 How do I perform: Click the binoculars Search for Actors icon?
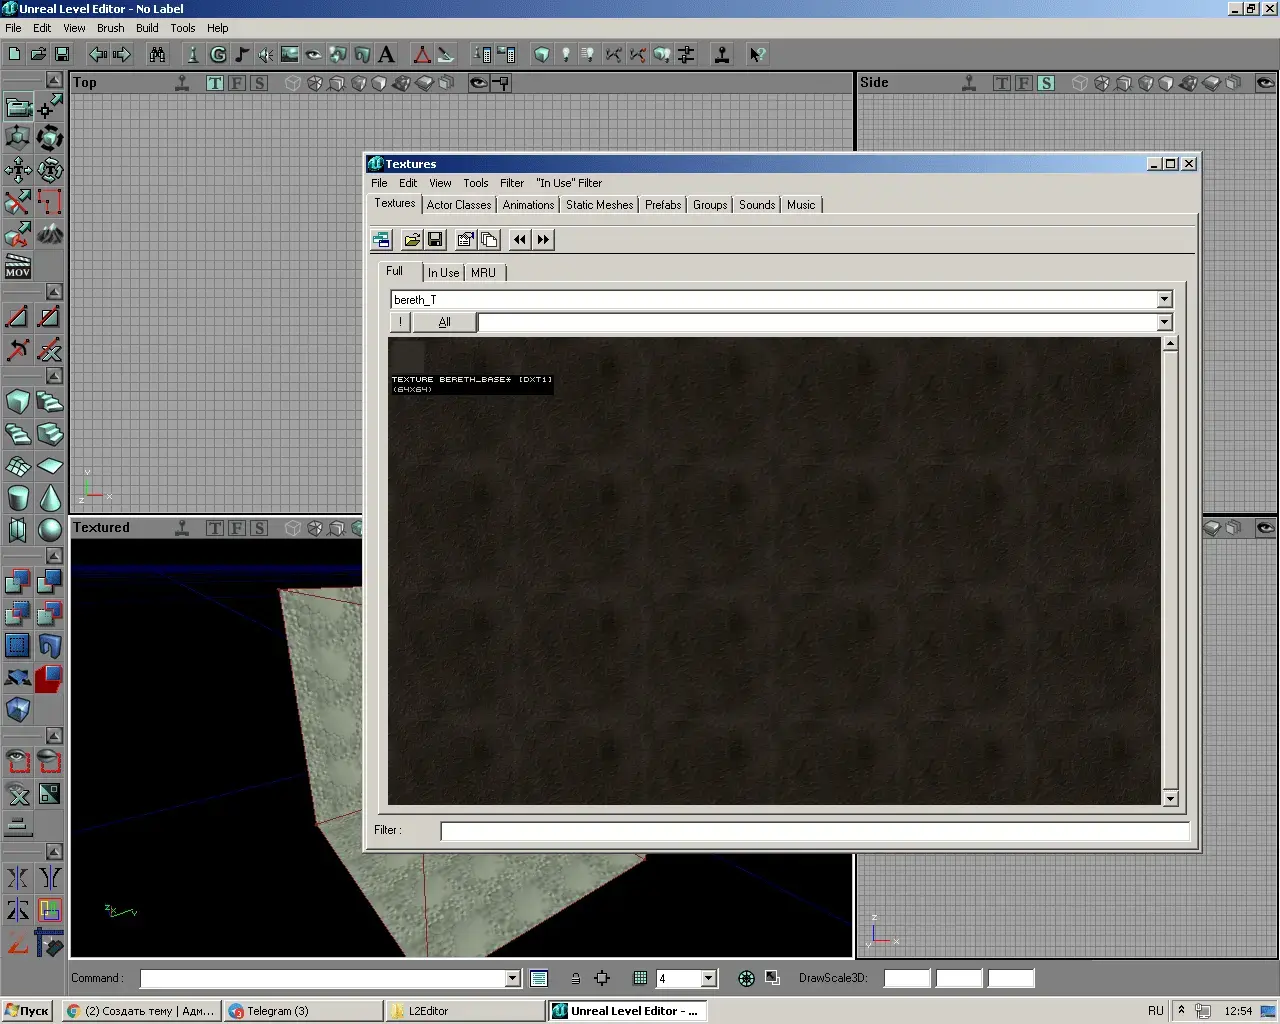[x=157, y=54]
